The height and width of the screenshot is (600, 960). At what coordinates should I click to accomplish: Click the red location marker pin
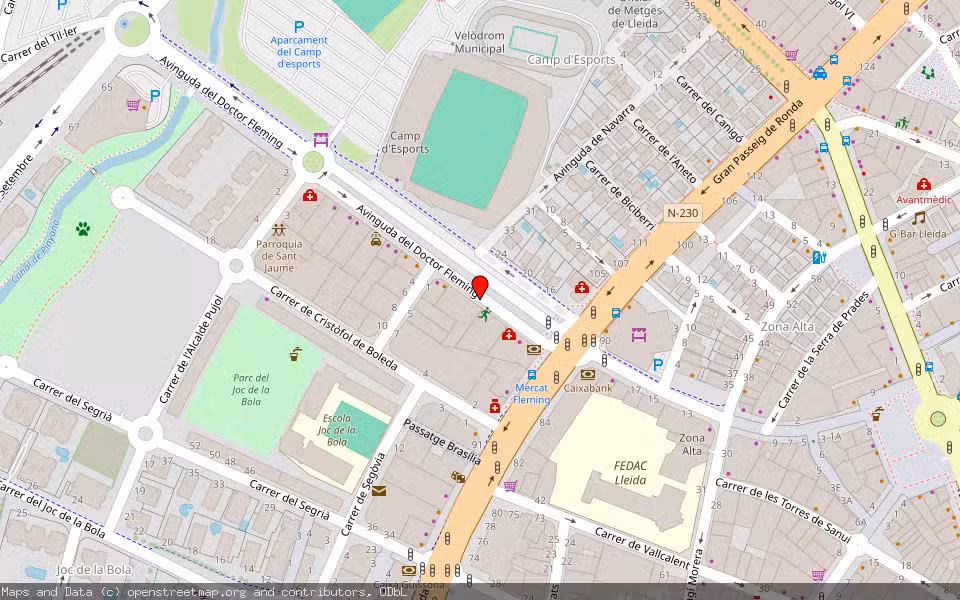481,288
